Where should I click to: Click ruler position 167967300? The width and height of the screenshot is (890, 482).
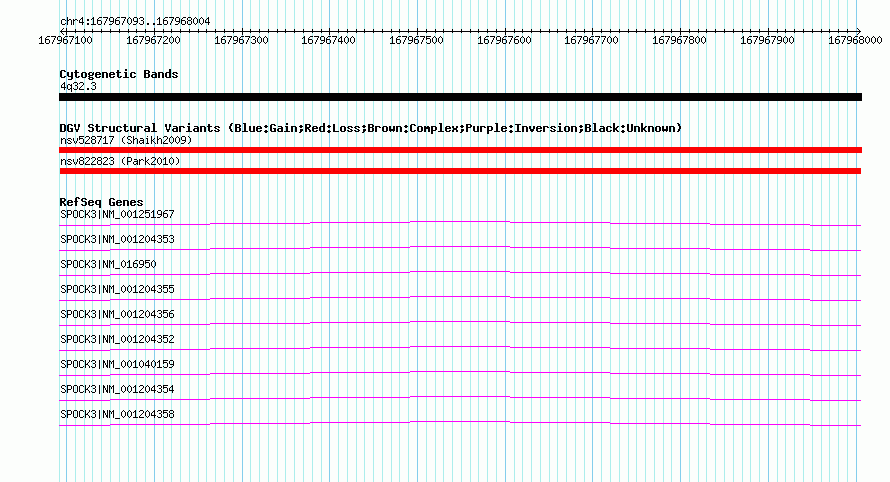pos(241,40)
